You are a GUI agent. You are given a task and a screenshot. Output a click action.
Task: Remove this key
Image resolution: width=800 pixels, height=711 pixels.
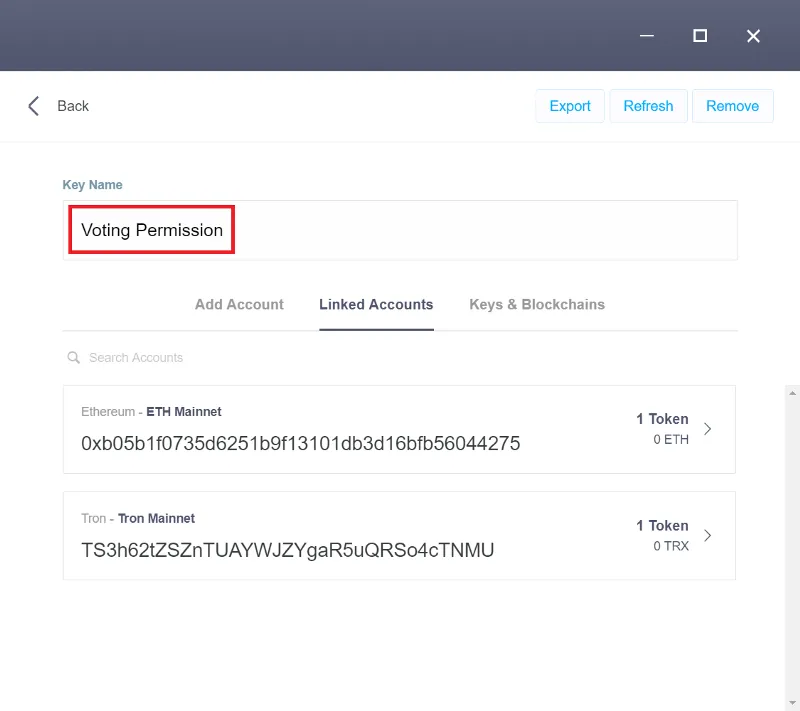(733, 106)
